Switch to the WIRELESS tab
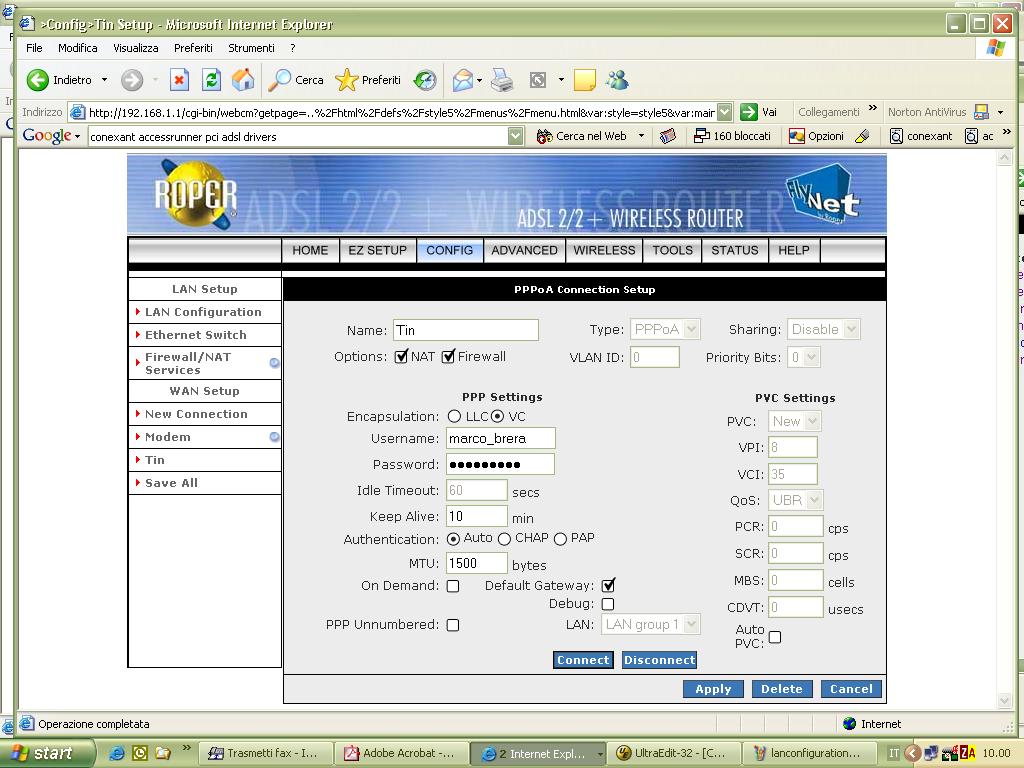1024x768 pixels. pyautogui.click(x=604, y=250)
